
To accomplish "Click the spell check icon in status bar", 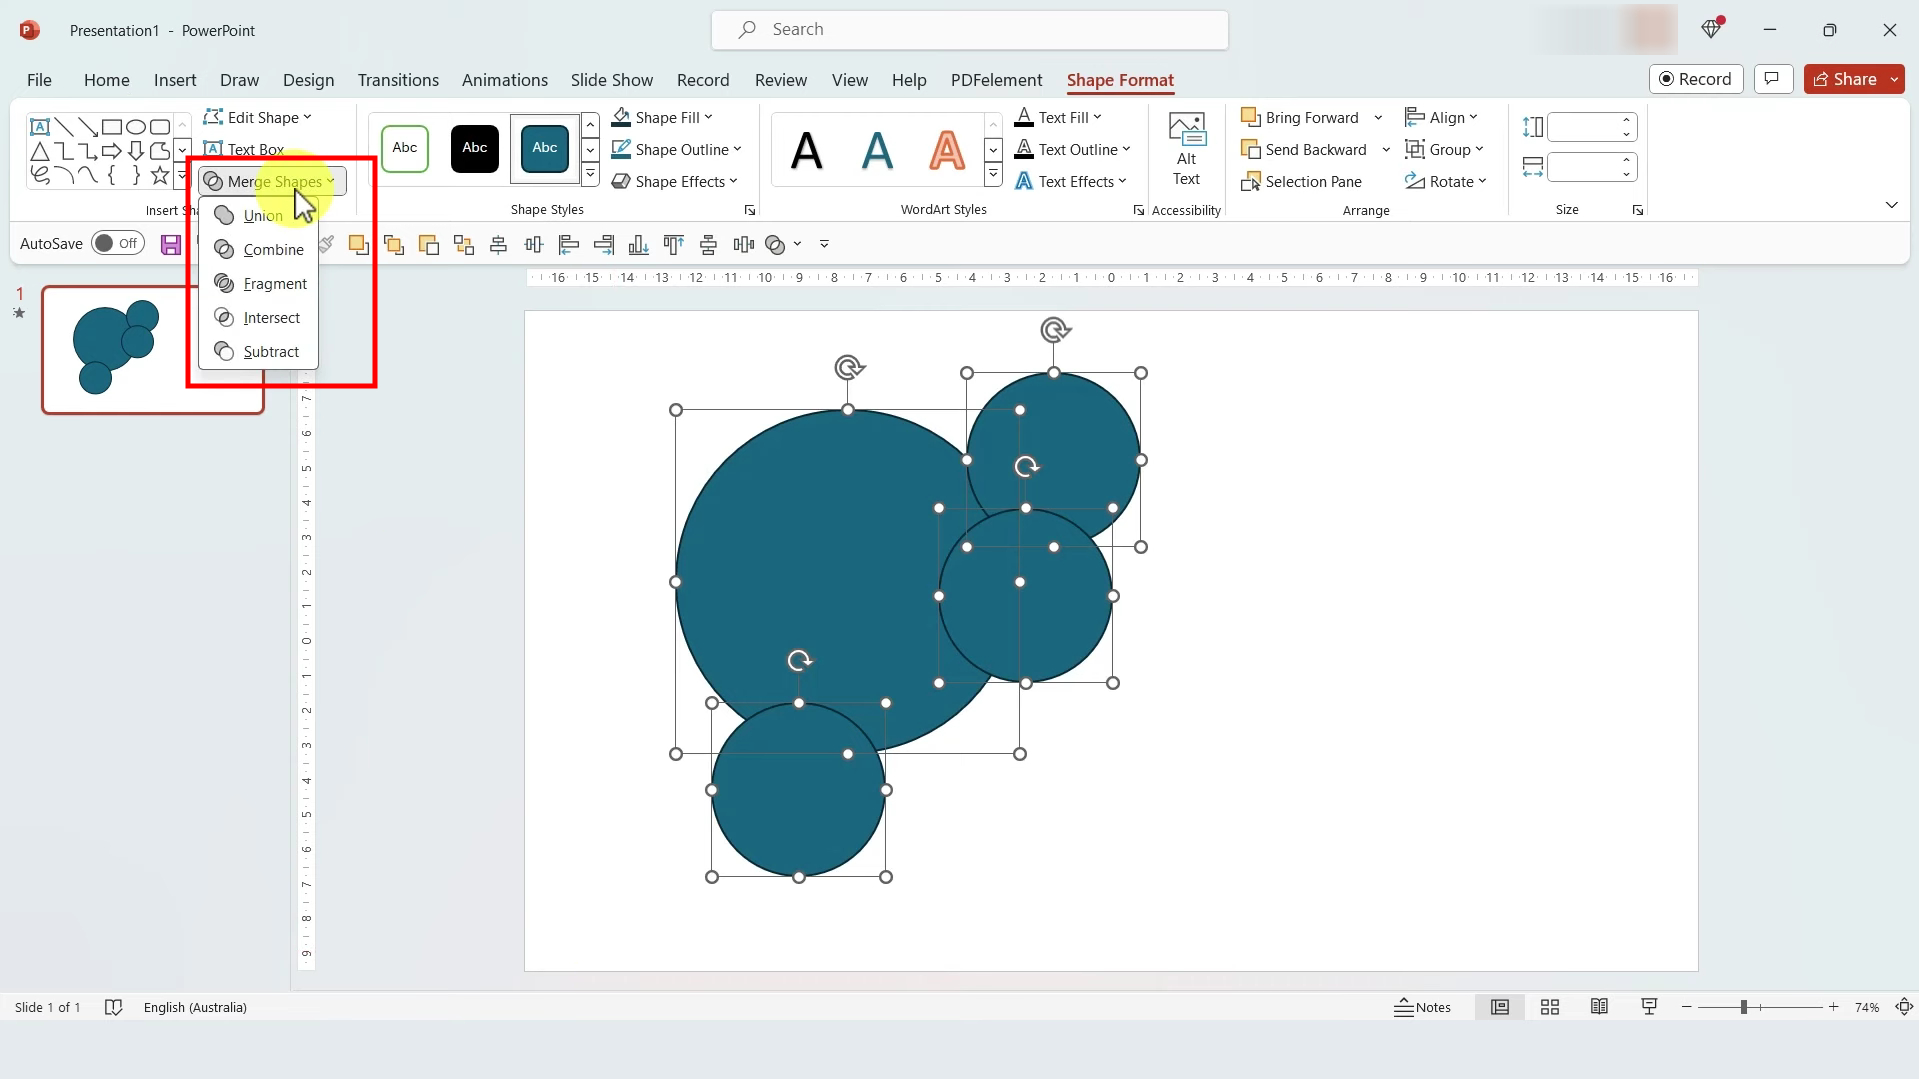I will click(x=113, y=1007).
